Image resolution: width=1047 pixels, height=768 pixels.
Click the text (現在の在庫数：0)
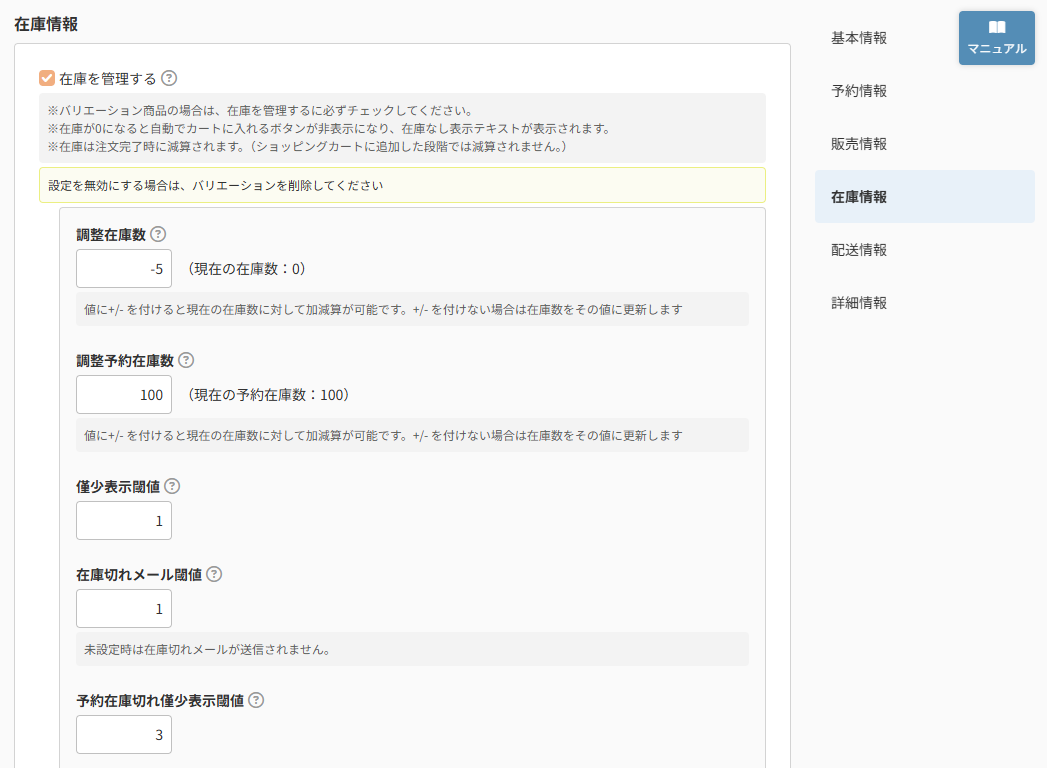[x=246, y=268]
